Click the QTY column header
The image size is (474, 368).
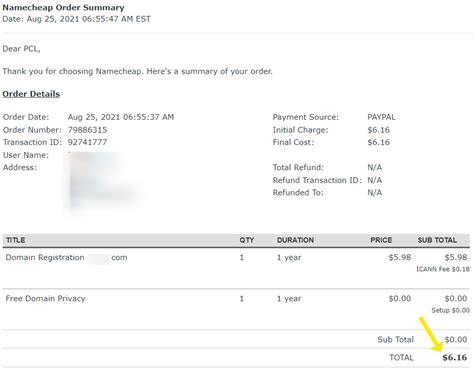247,240
